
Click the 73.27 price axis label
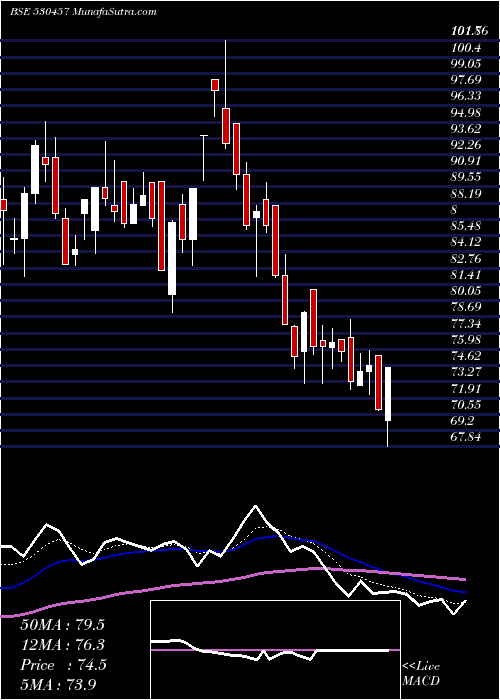[x=466, y=372]
